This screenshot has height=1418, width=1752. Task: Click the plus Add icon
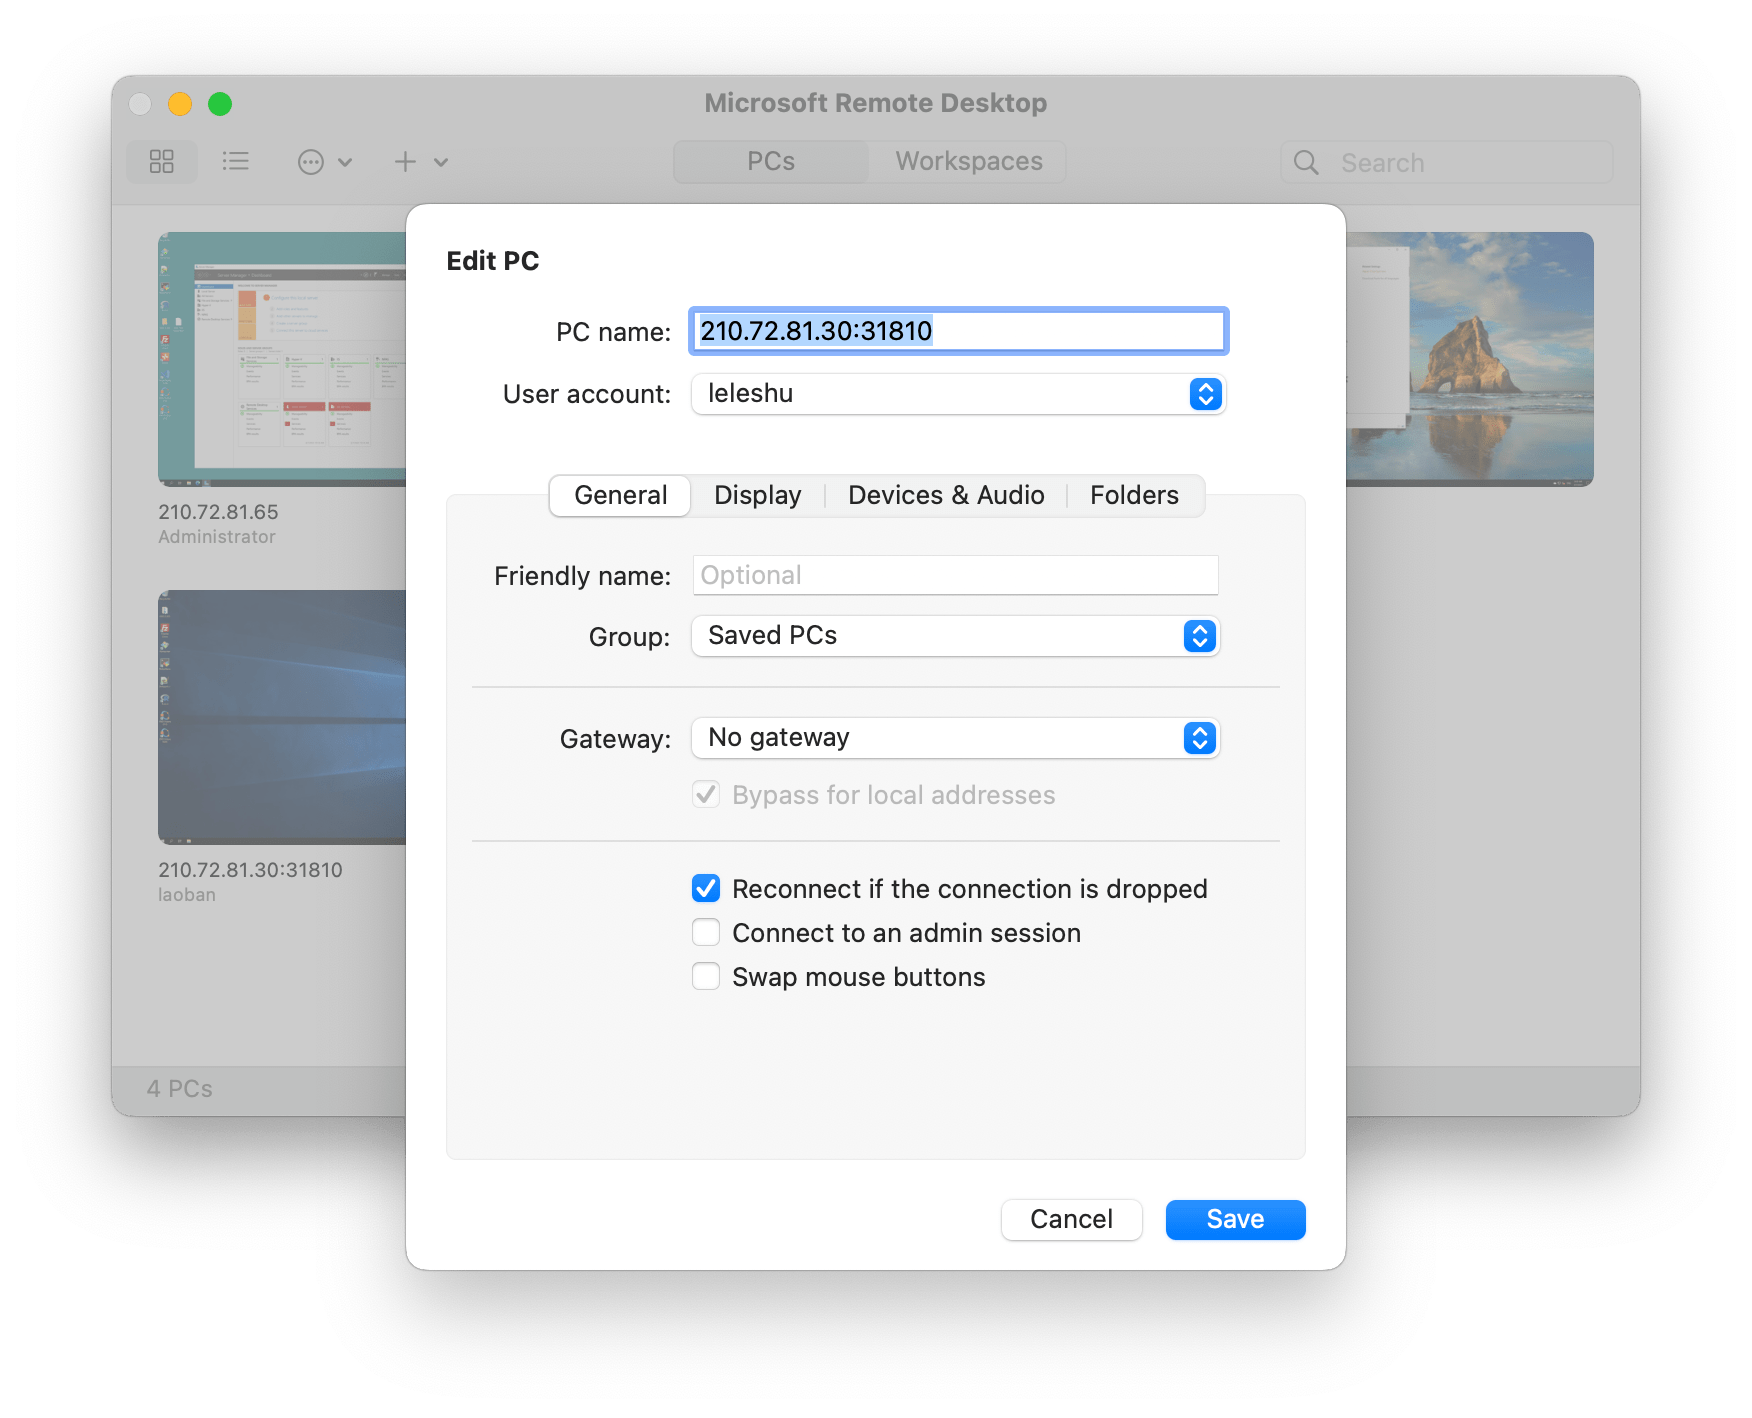pyautogui.click(x=405, y=162)
